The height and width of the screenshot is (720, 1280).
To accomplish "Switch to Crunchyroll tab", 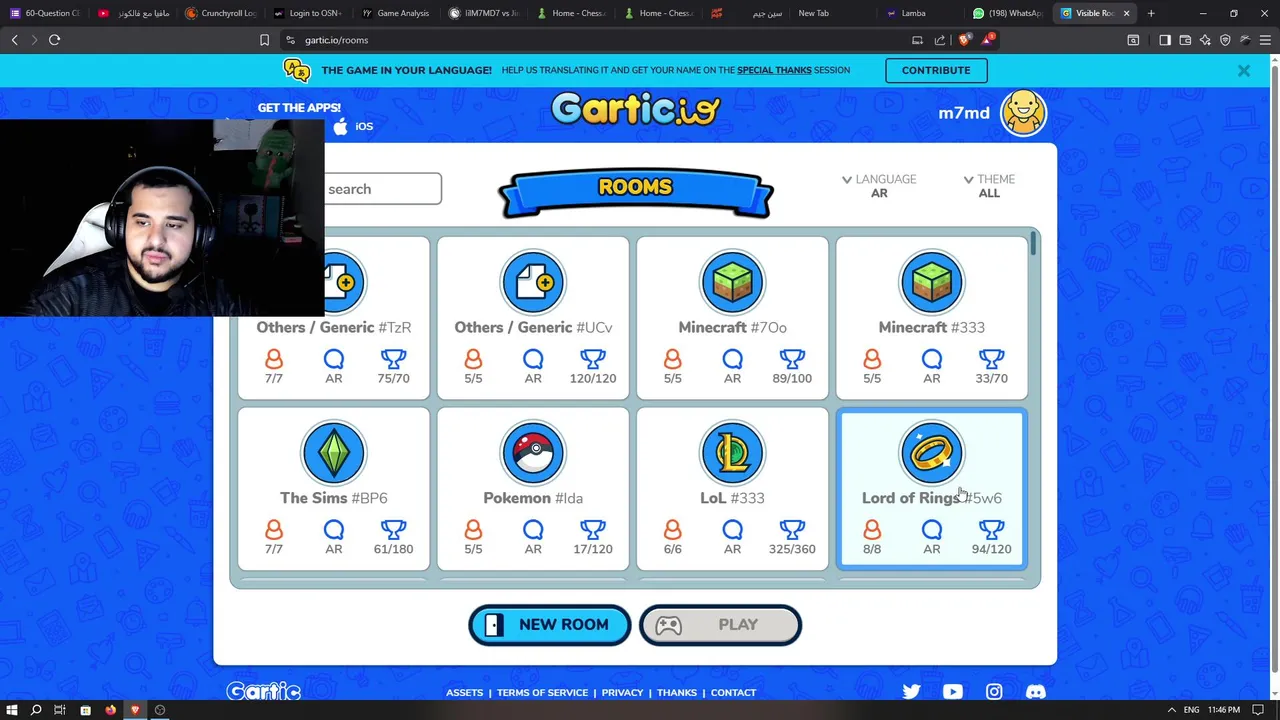I will pyautogui.click(x=221, y=13).
